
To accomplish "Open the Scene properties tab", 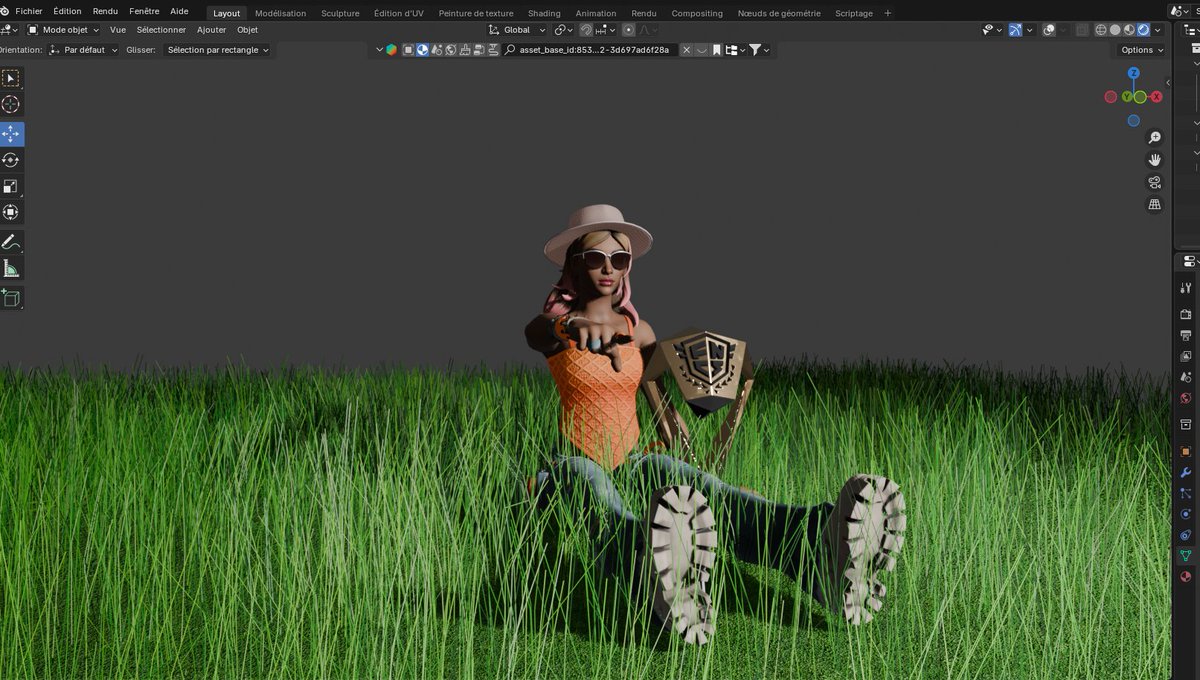I will (1186, 377).
